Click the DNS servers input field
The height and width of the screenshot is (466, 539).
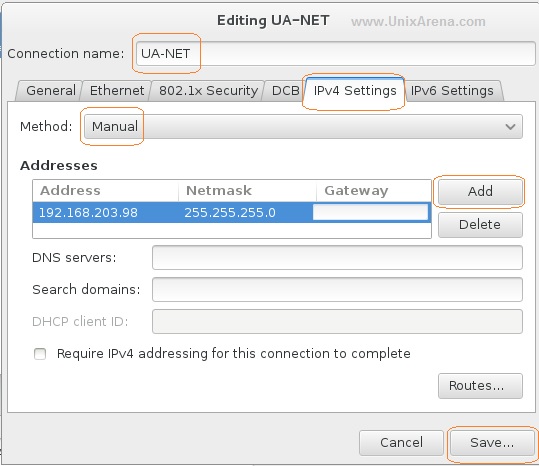337,257
